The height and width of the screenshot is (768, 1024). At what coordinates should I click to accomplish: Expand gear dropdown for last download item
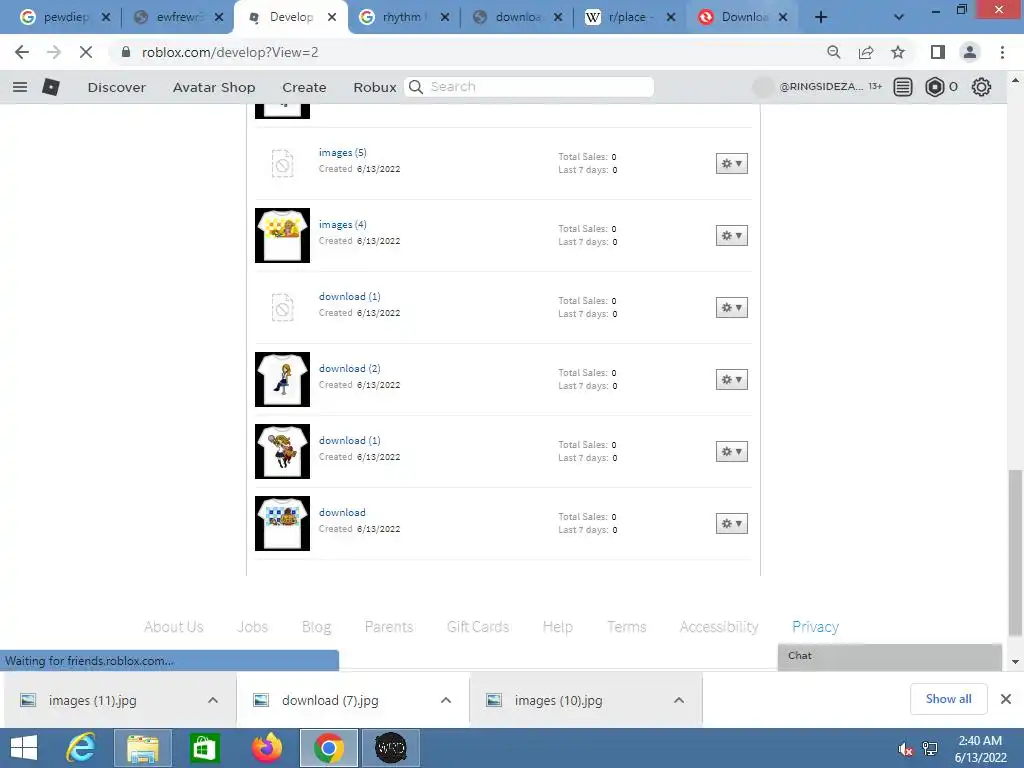[x=731, y=524]
